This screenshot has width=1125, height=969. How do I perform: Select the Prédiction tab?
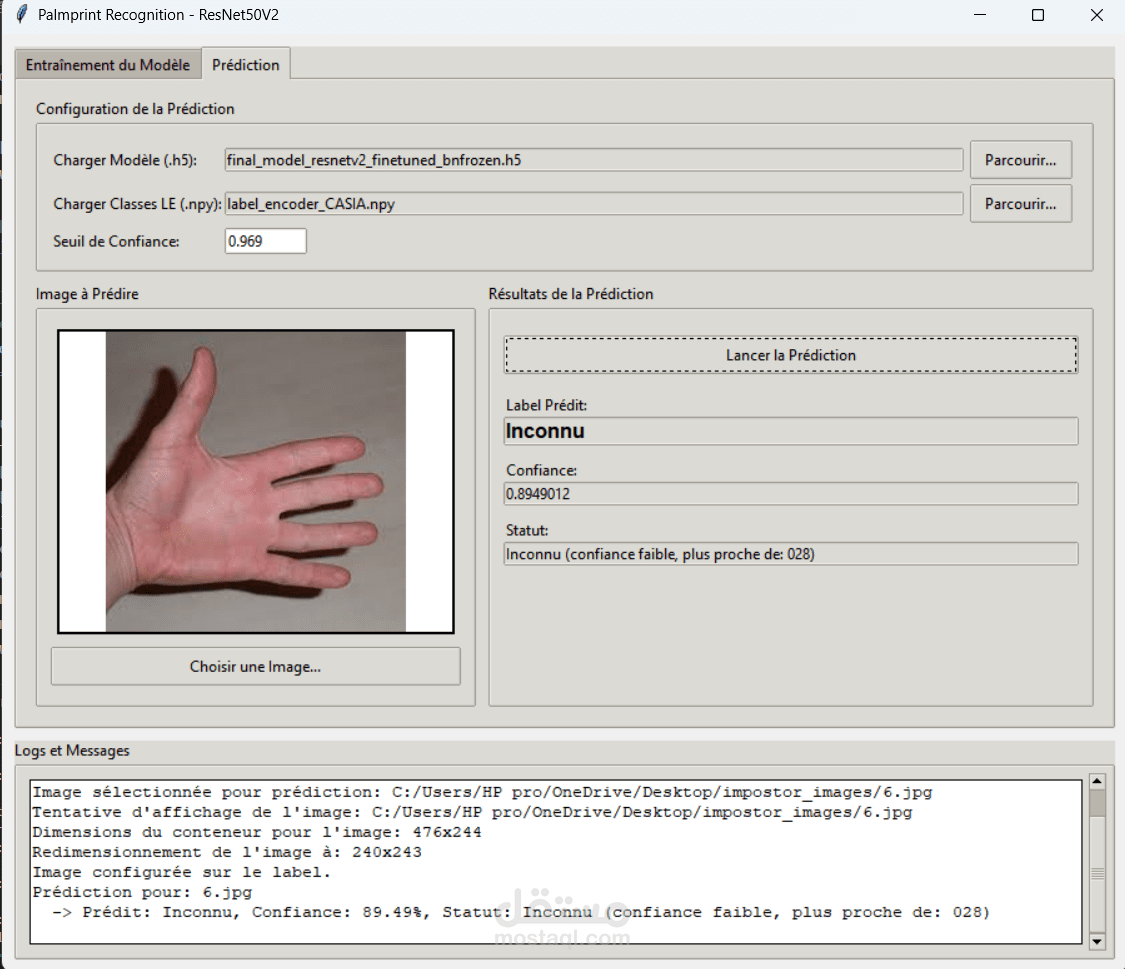[x=245, y=65]
